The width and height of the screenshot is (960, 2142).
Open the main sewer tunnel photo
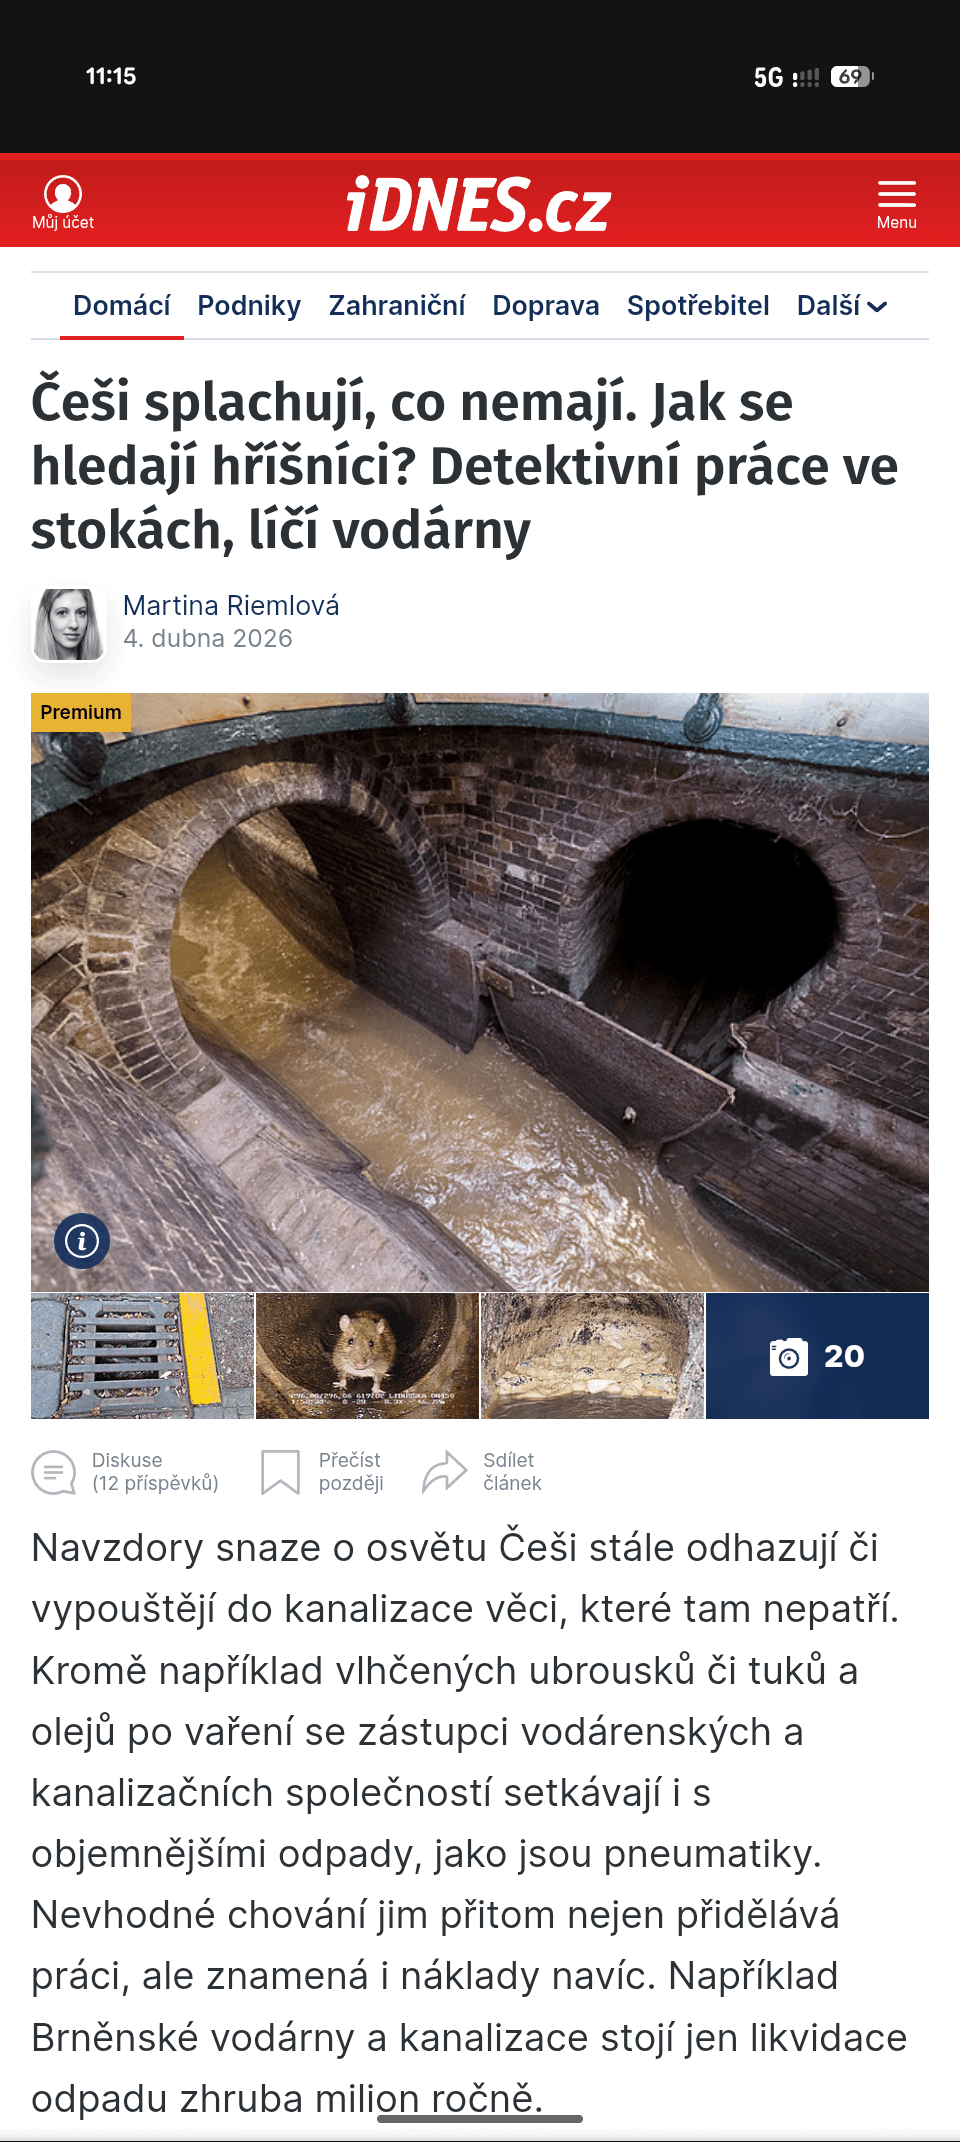click(x=480, y=992)
